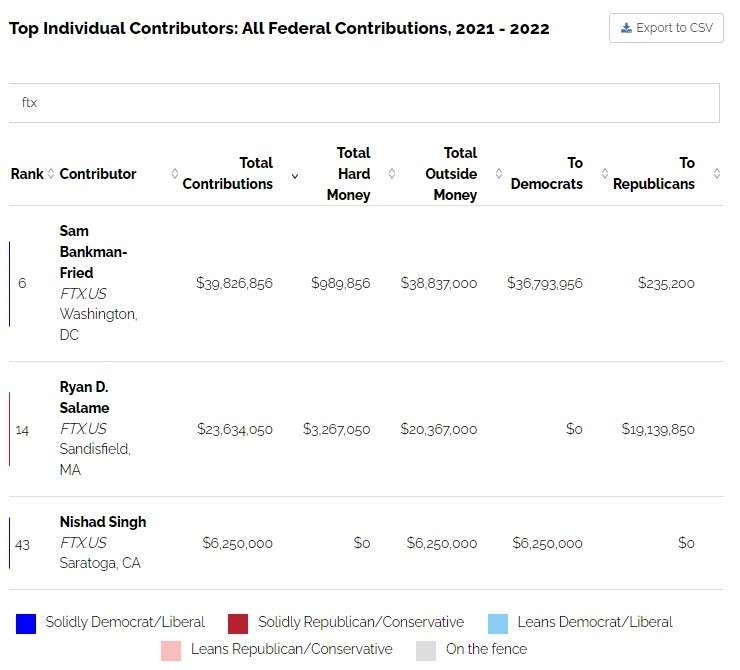Image resolution: width=740 pixels, height=670 pixels.
Task: Sort by Total Contributions column
Action: tap(227, 174)
